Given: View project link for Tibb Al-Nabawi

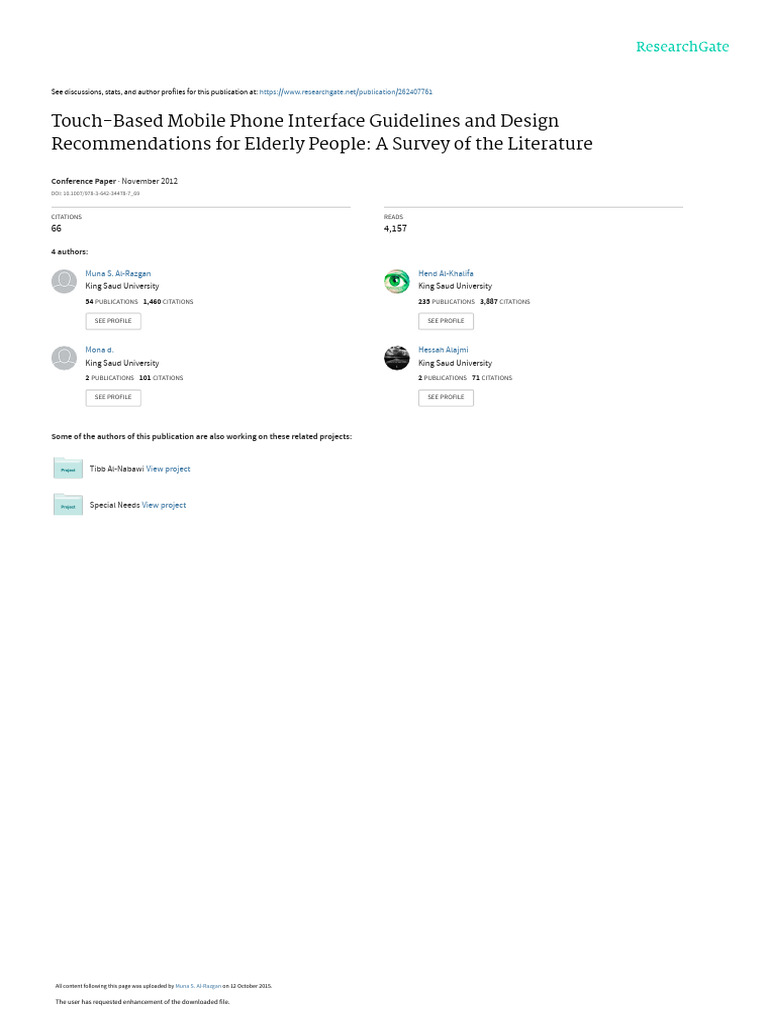Looking at the screenshot, I should (x=168, y=469).
